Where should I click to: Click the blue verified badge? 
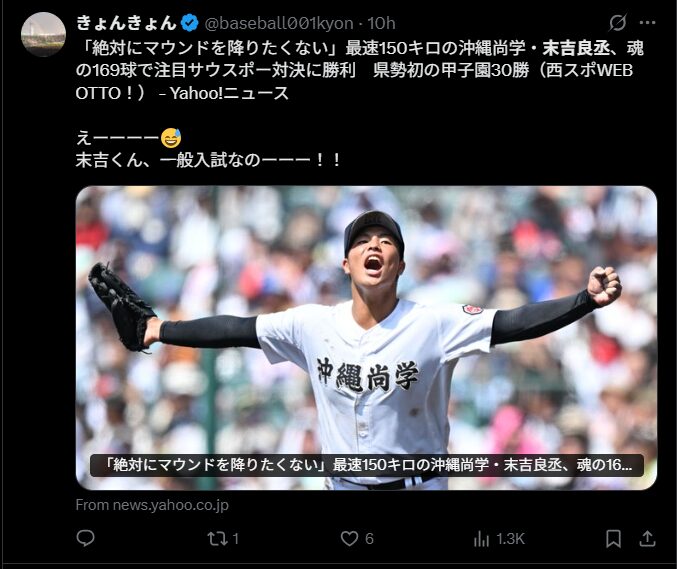coord(189,23)
